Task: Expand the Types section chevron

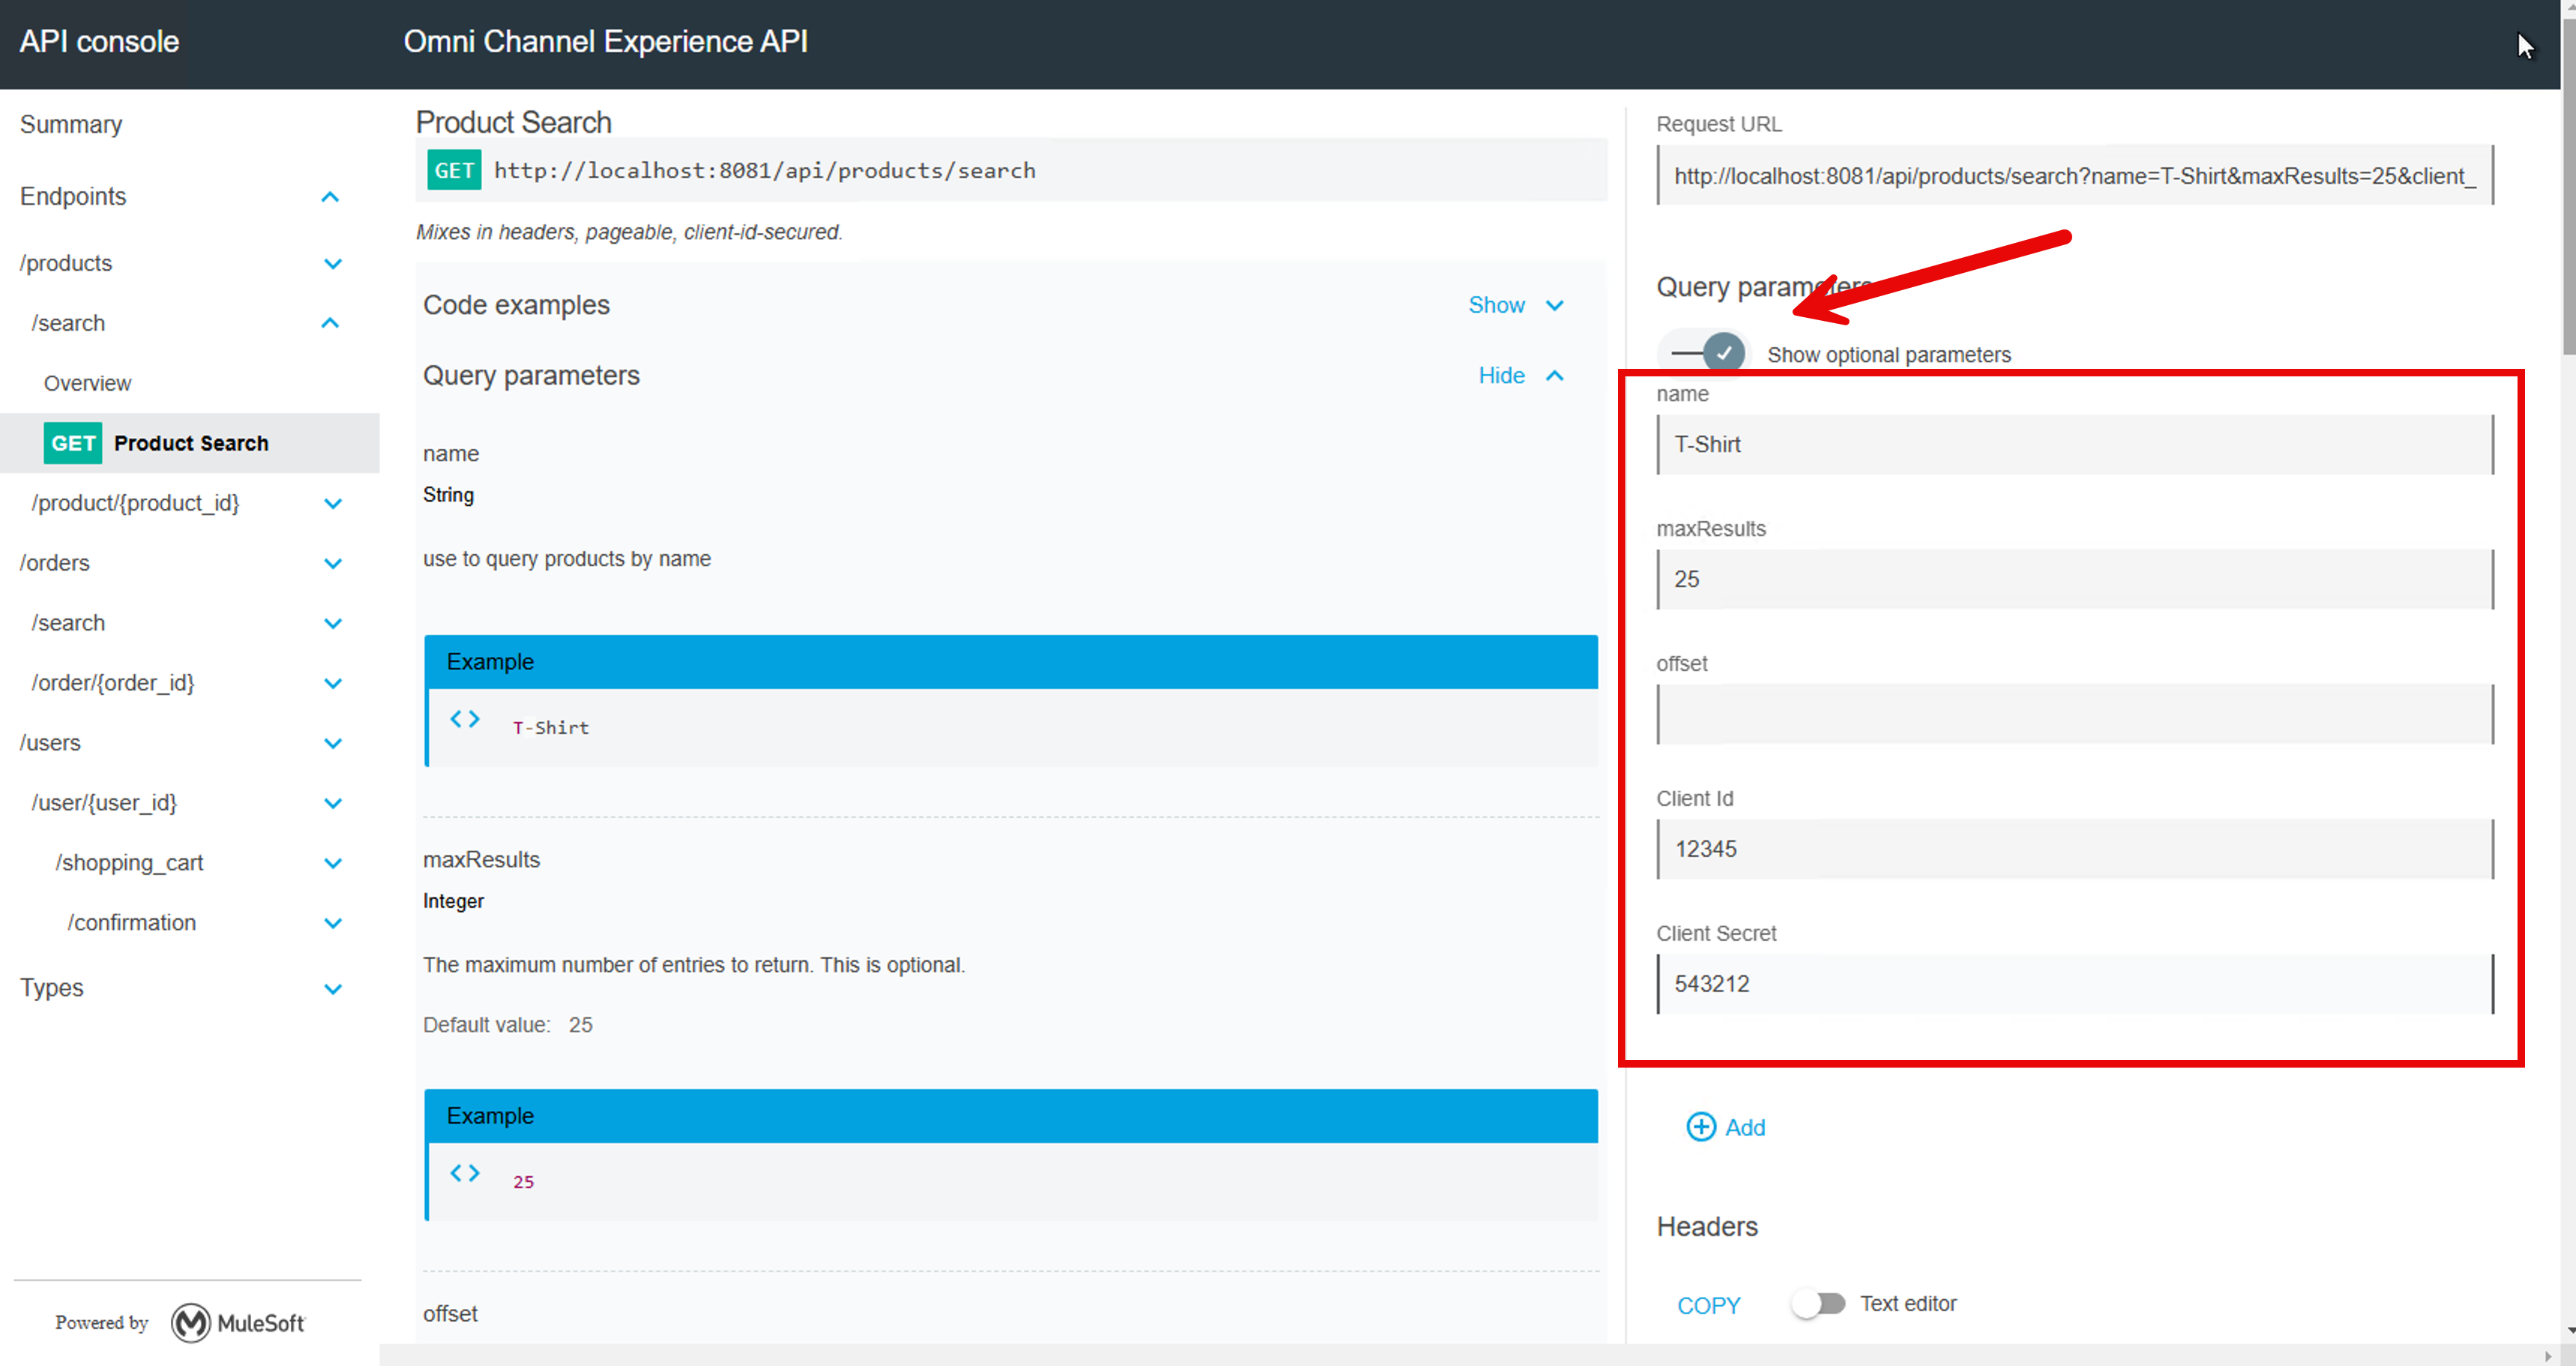Action: click(x=333, y=988)
